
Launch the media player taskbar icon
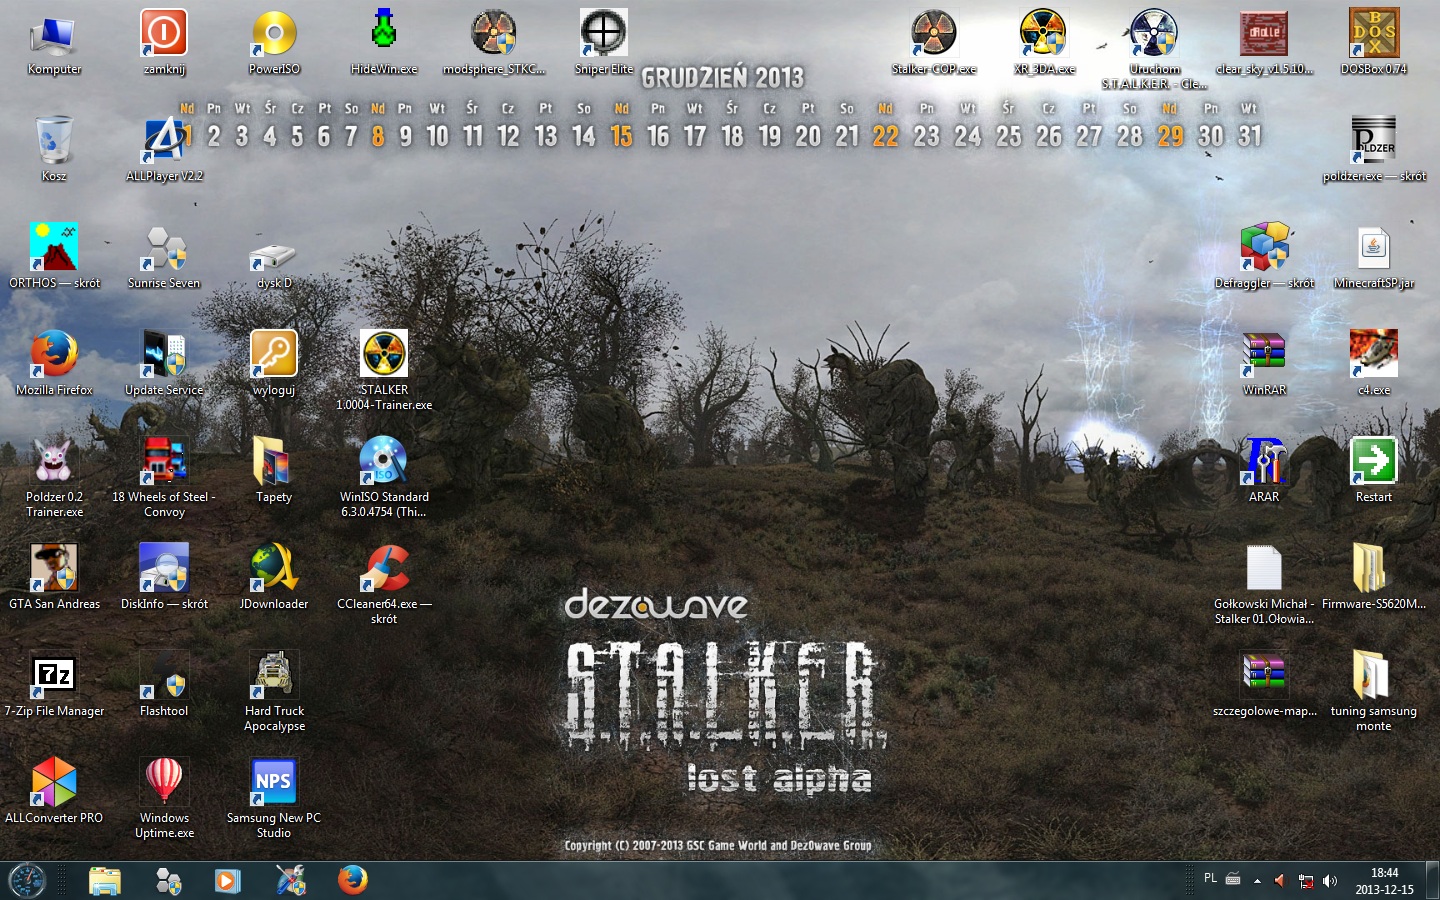[x=228, y=881]
